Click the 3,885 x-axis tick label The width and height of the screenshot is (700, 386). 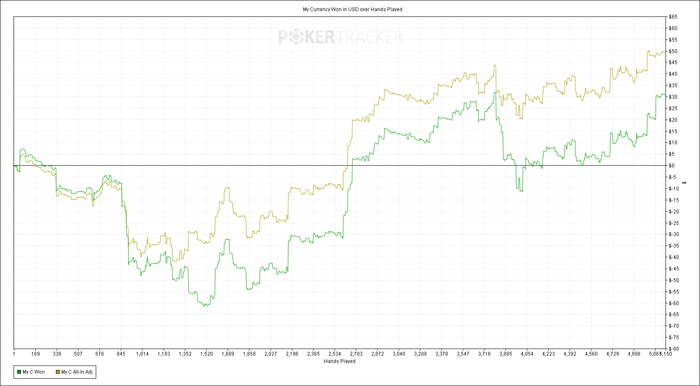506,355
